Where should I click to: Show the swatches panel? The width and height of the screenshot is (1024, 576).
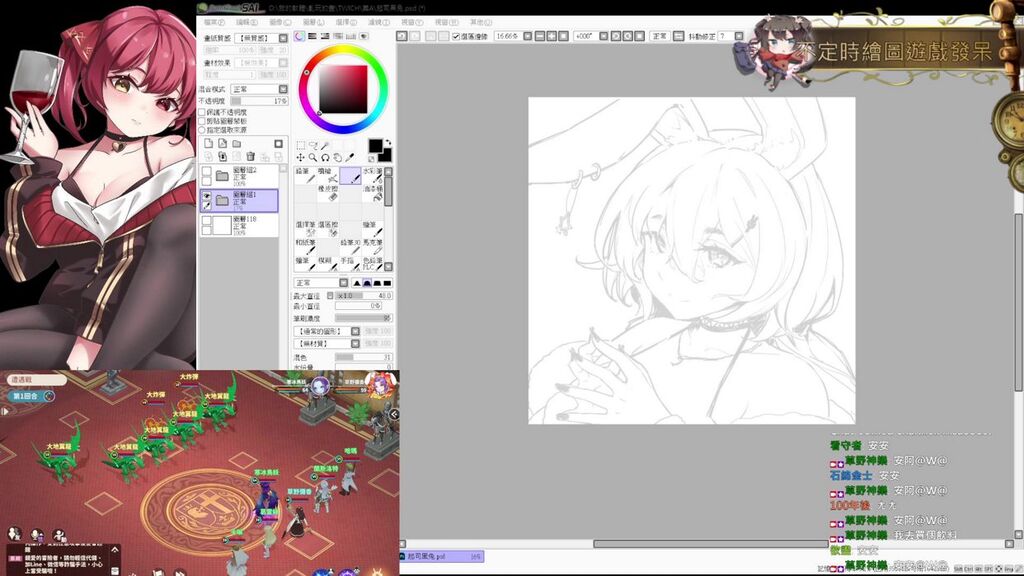351,37
